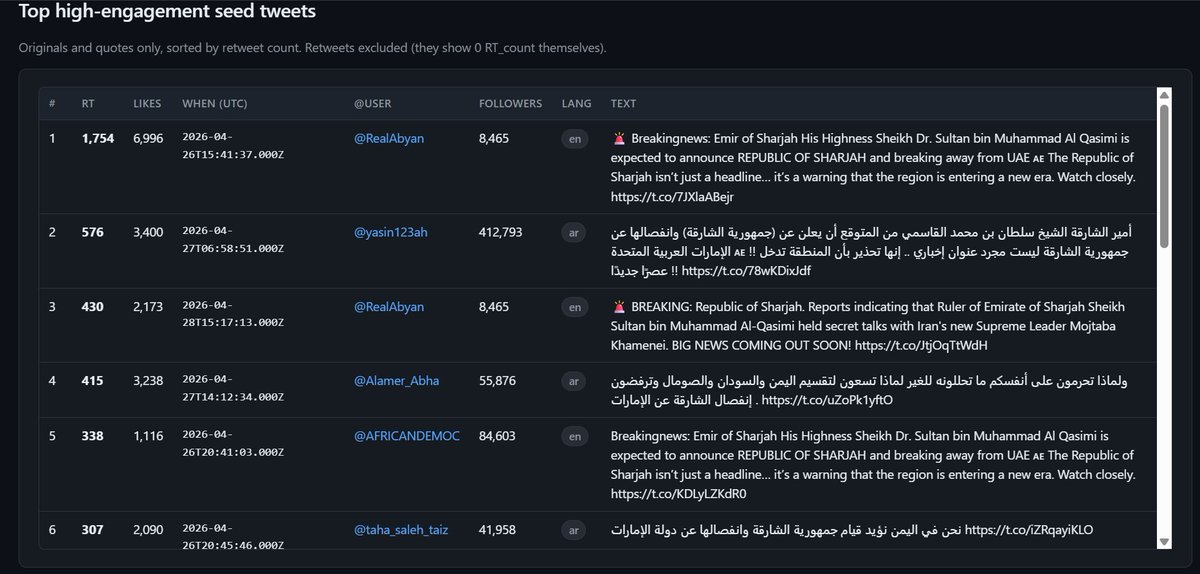Click the likes value 2,173
The height and width of the screenshot is (574, 1200).
point(148,307)
